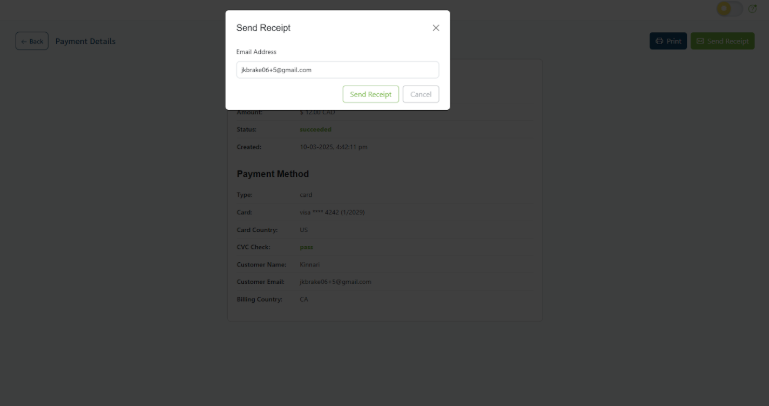Viewport: 769px width, 406px height.
Task: Click the Email Address input field
Action: (x=337, y=70)
